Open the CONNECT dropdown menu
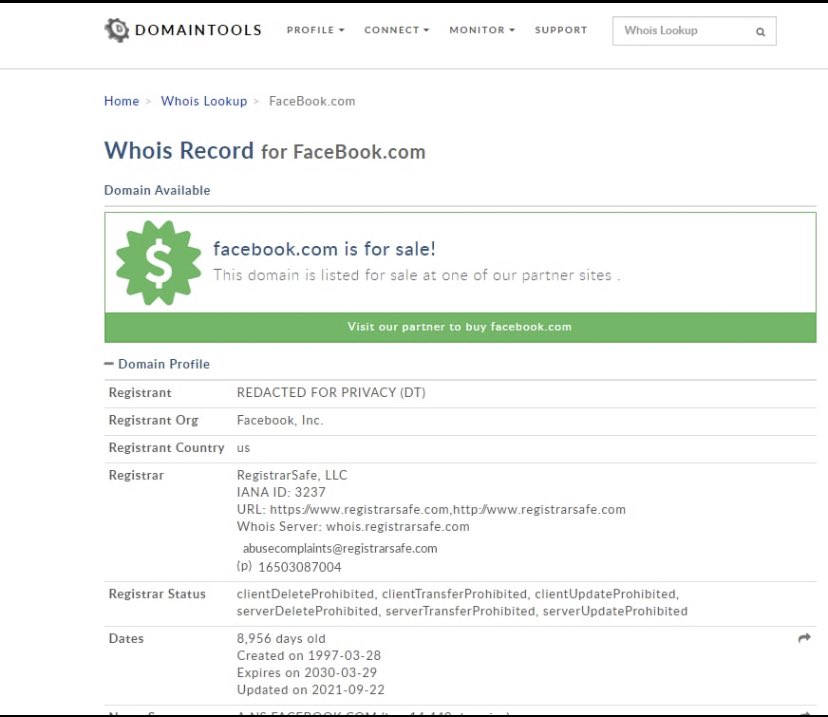 (395, 31)
